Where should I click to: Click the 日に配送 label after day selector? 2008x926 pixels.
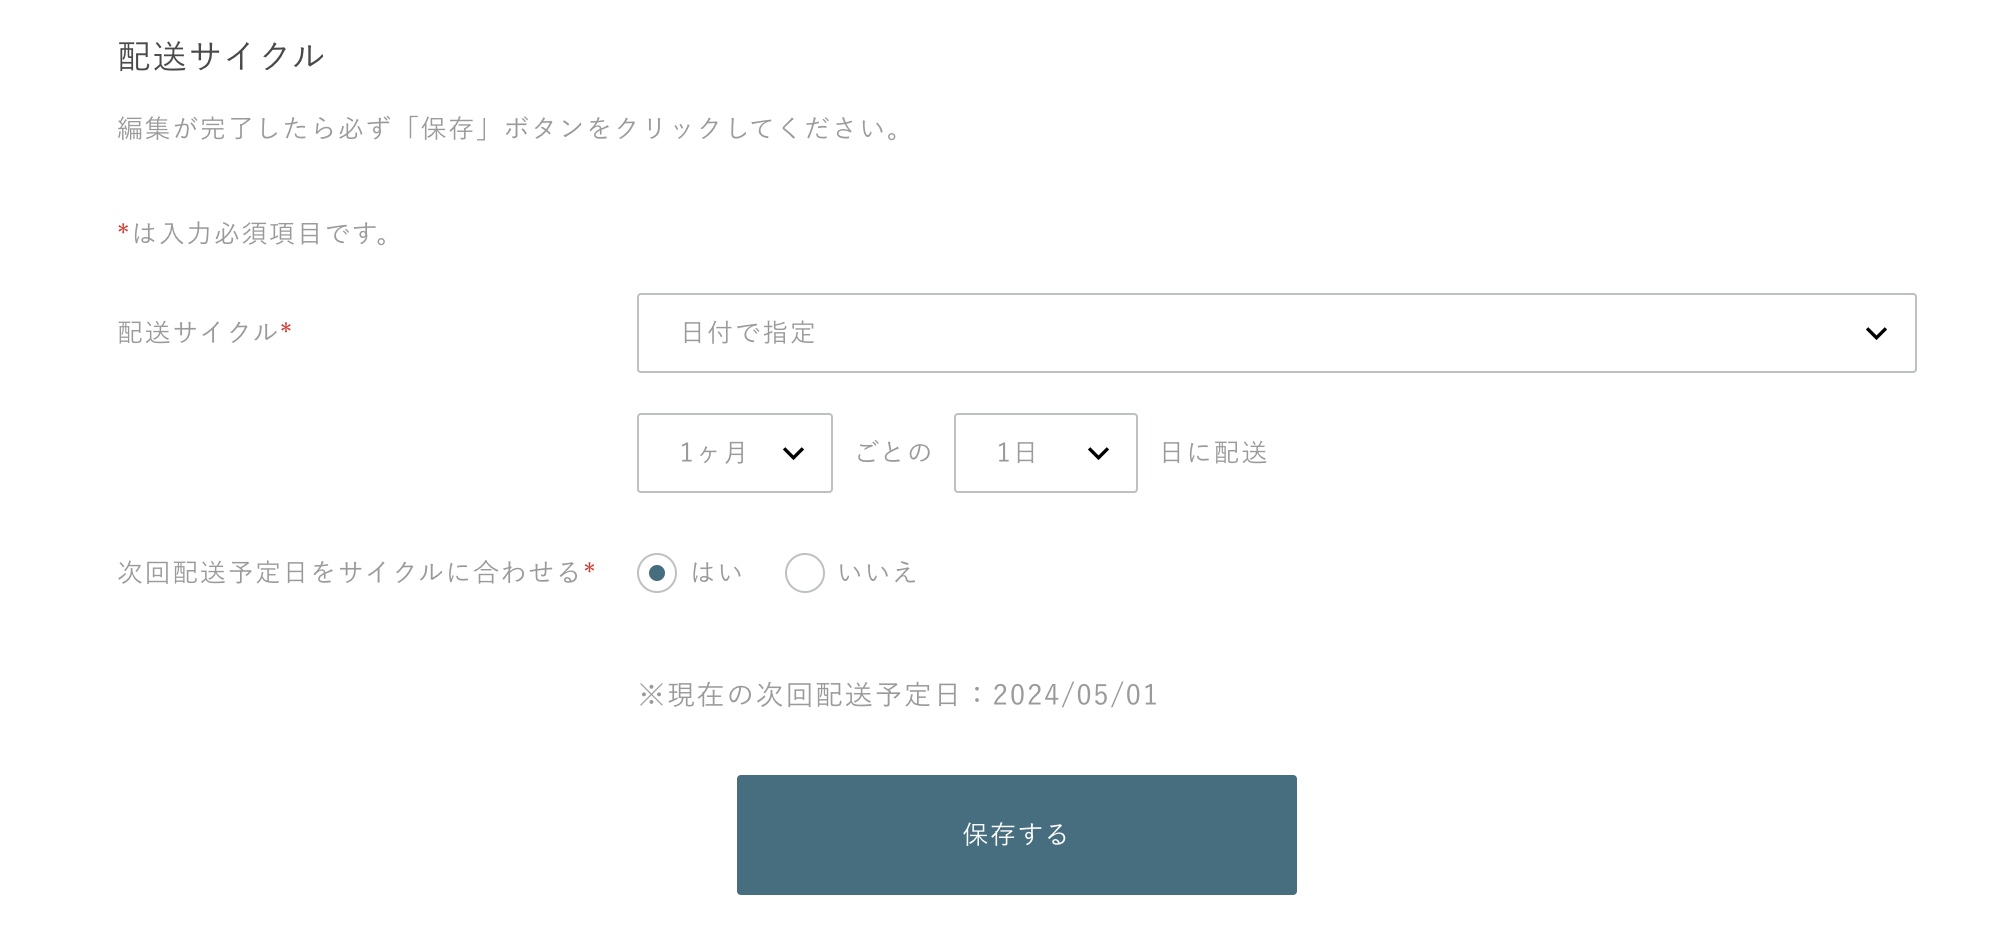coord(1212,452)
